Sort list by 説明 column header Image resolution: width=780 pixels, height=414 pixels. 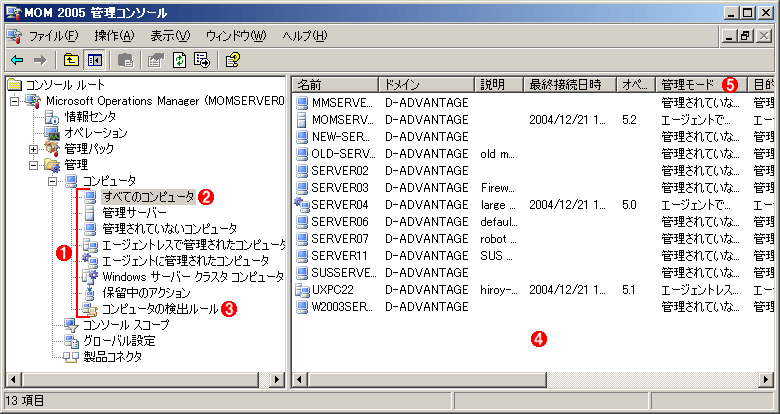(x=499, y=85)
